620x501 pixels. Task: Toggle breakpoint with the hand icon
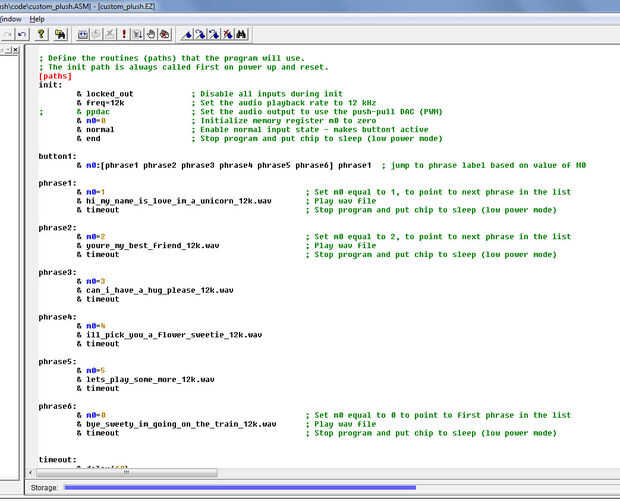151,35
